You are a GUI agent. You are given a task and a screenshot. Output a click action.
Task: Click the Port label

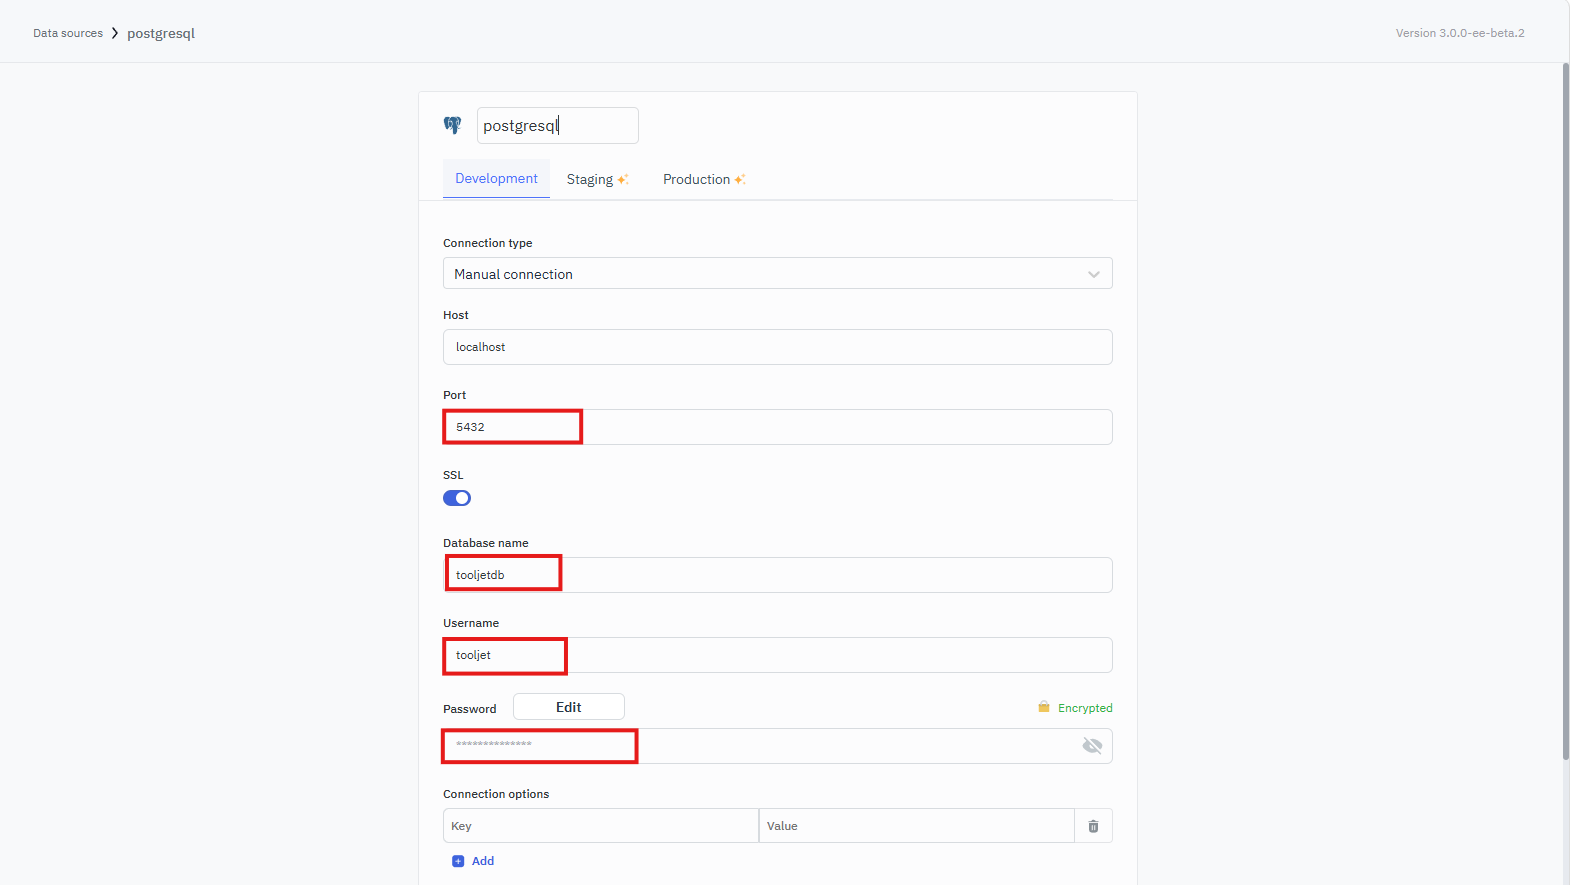point(455,395)
